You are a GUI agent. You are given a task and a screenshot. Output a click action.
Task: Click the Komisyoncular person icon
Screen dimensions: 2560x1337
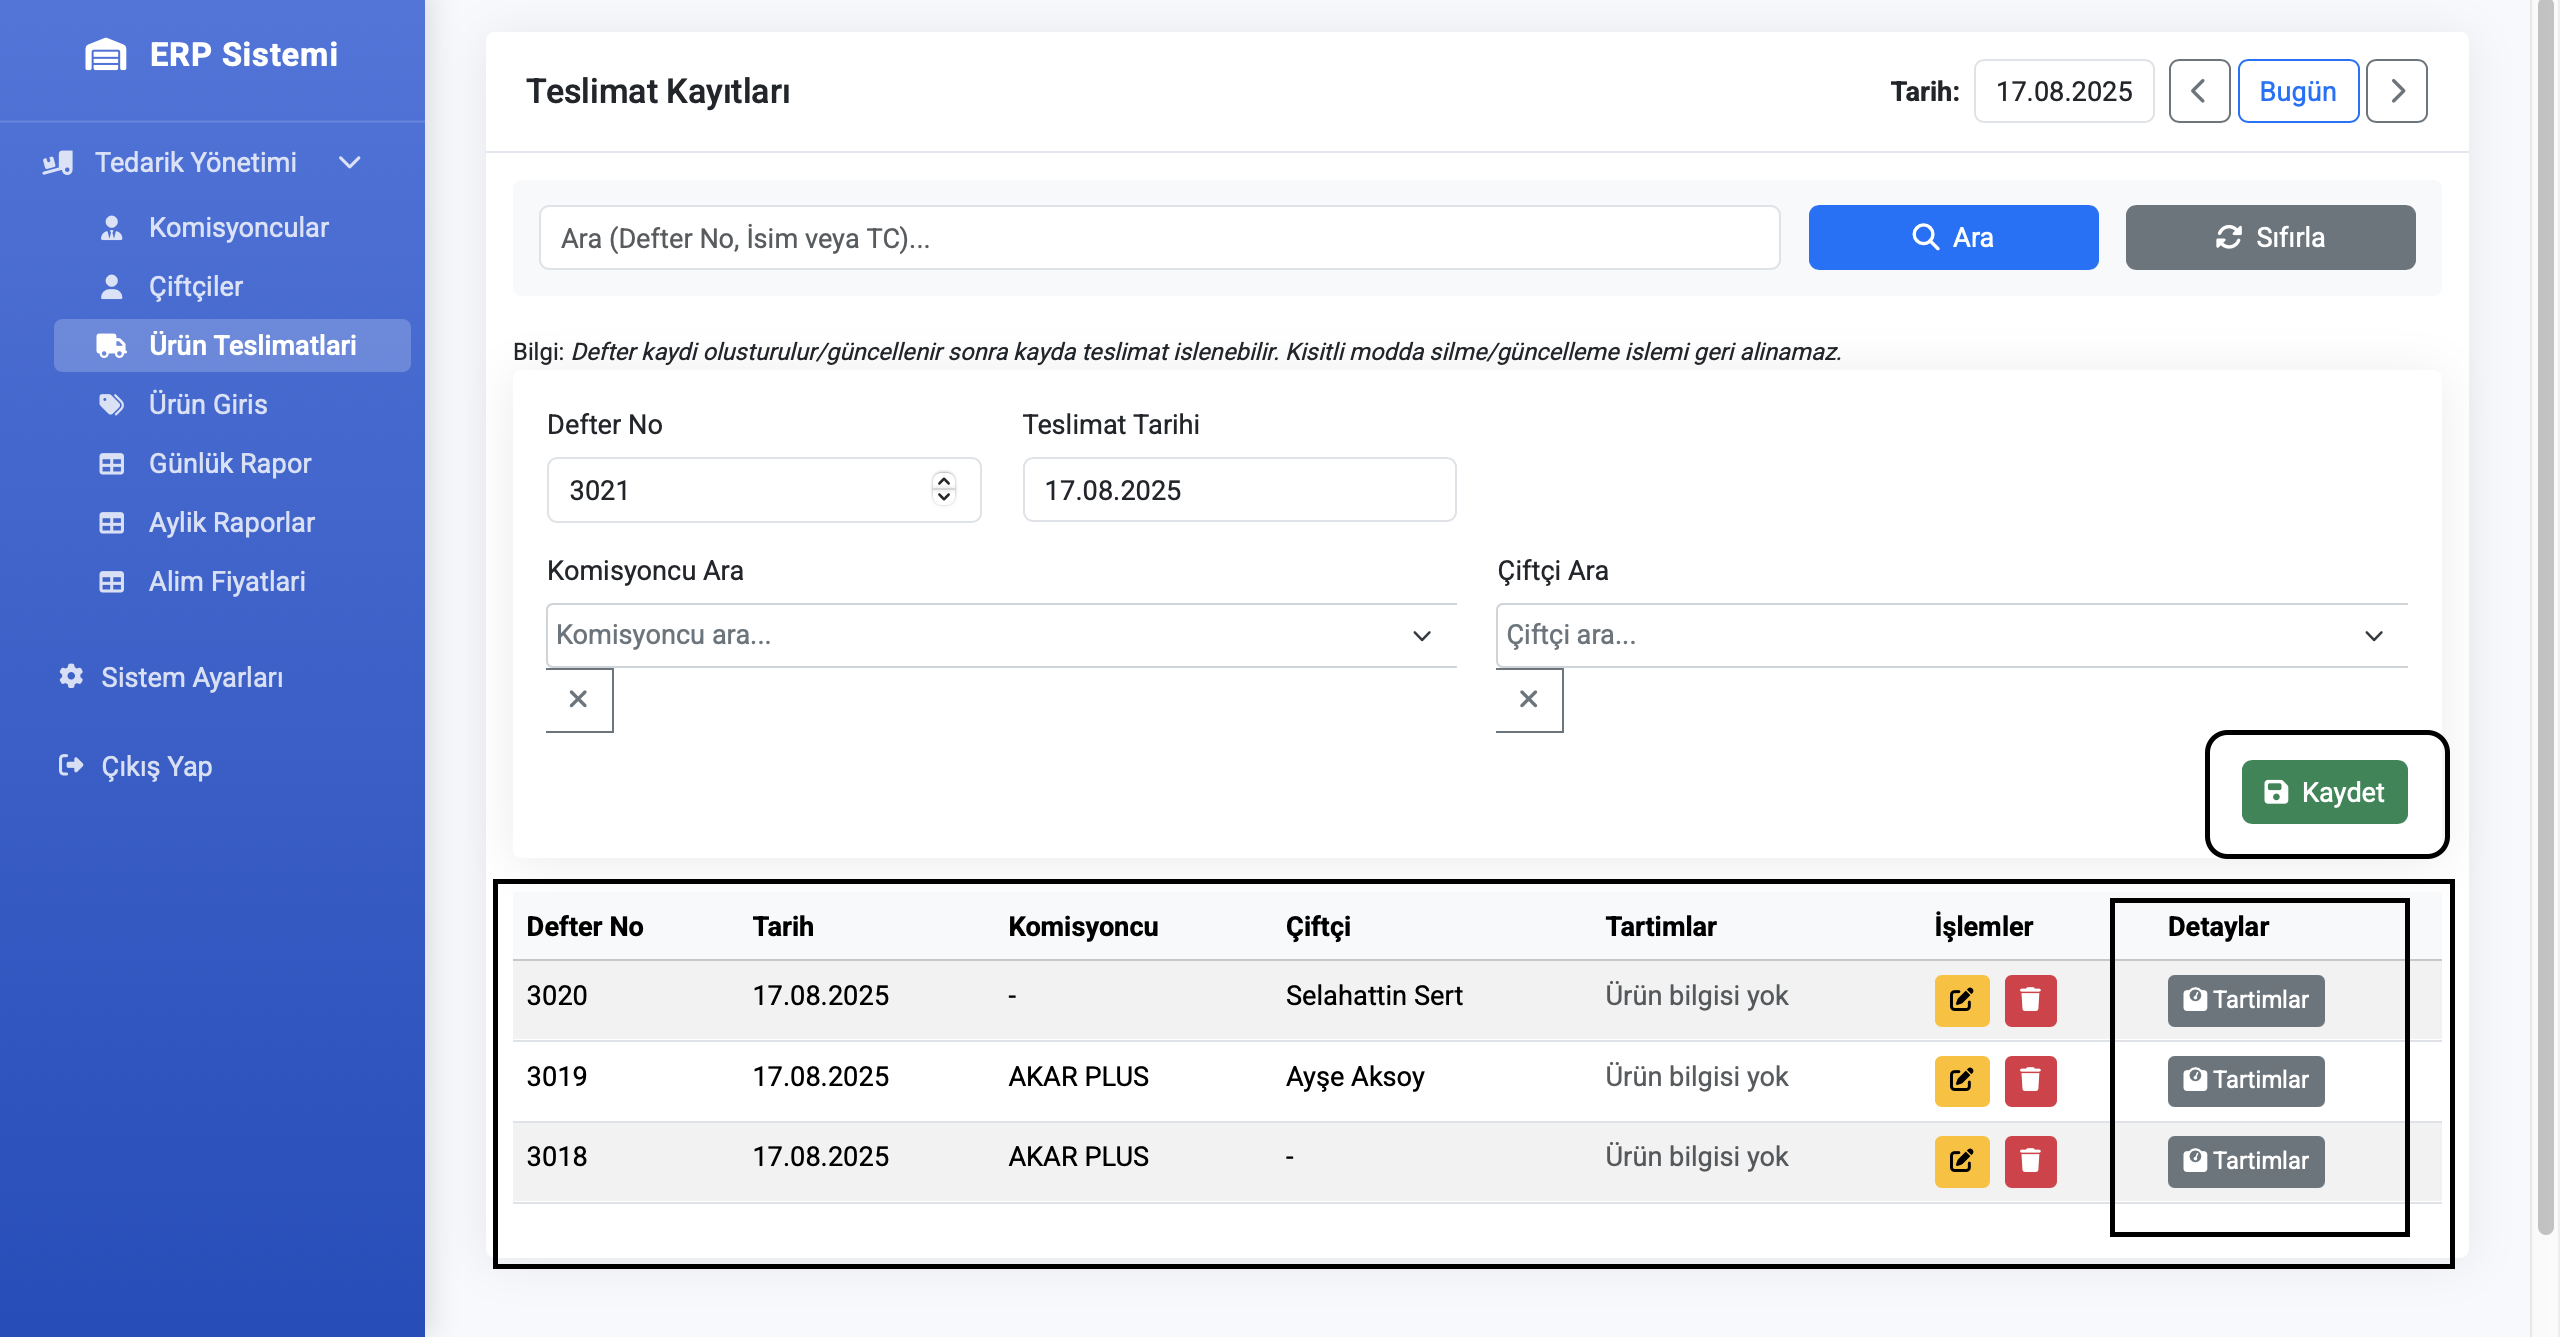112,228
